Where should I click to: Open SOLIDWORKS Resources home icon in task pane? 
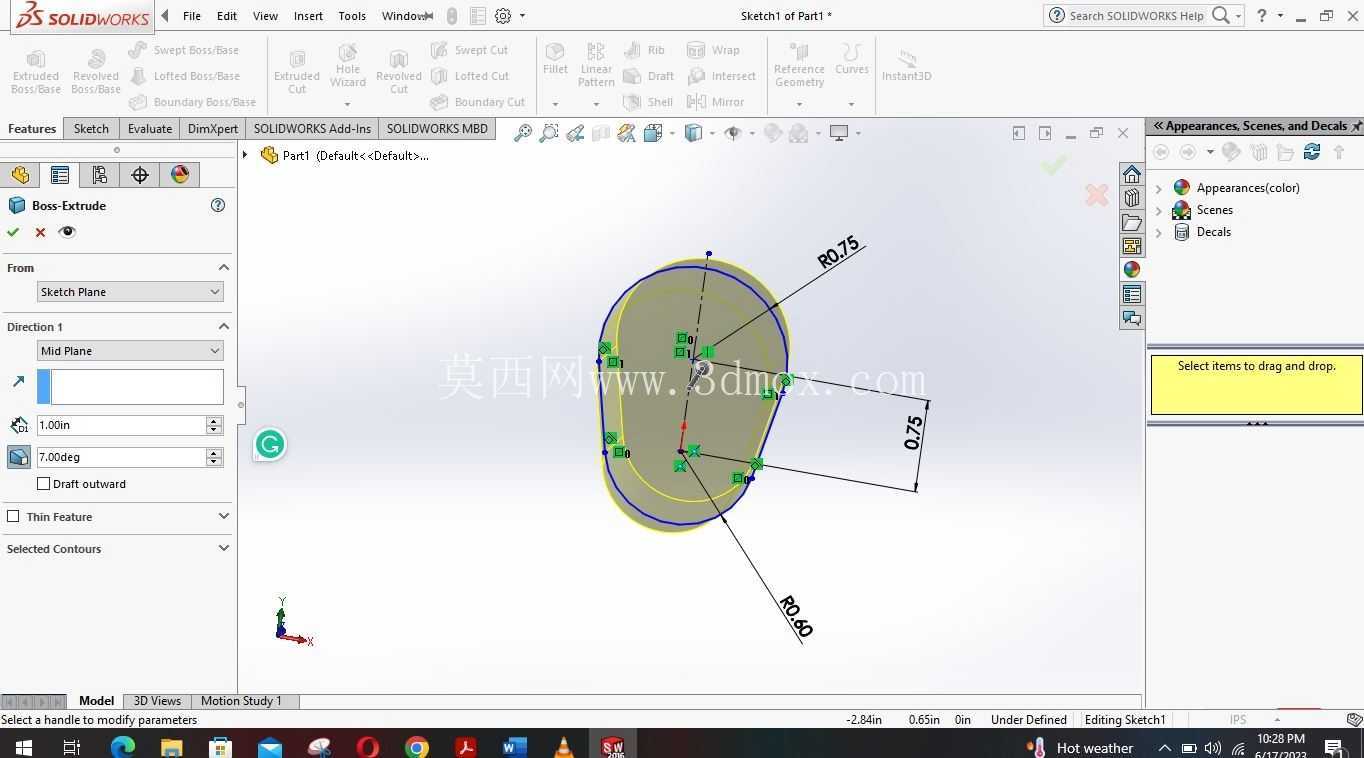click(1131, 174)
